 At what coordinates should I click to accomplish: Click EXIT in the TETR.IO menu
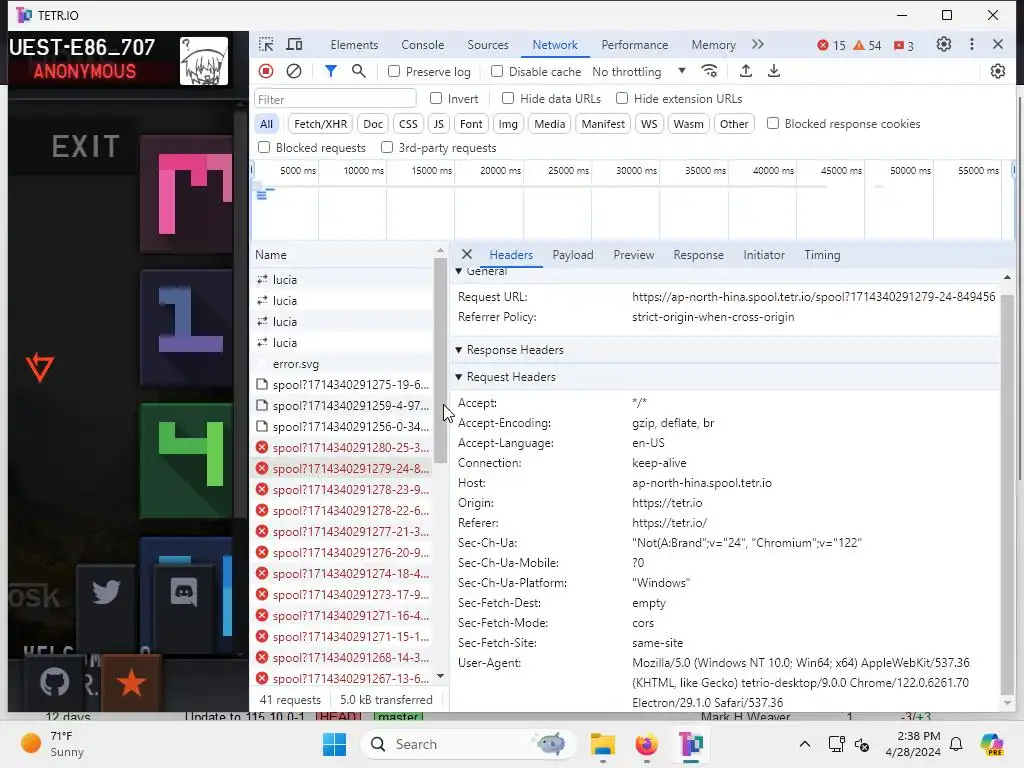(86, 146)
